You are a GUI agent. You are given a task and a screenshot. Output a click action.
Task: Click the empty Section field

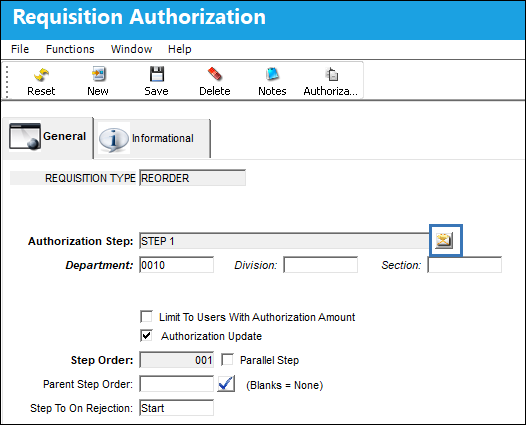coord(465,265)
